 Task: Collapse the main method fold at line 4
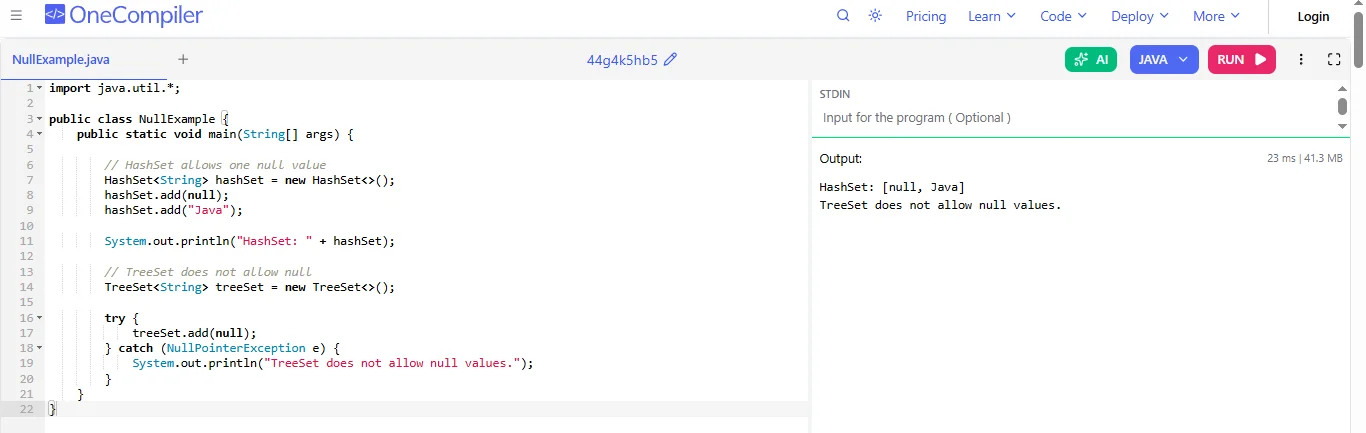pos(40,134)
